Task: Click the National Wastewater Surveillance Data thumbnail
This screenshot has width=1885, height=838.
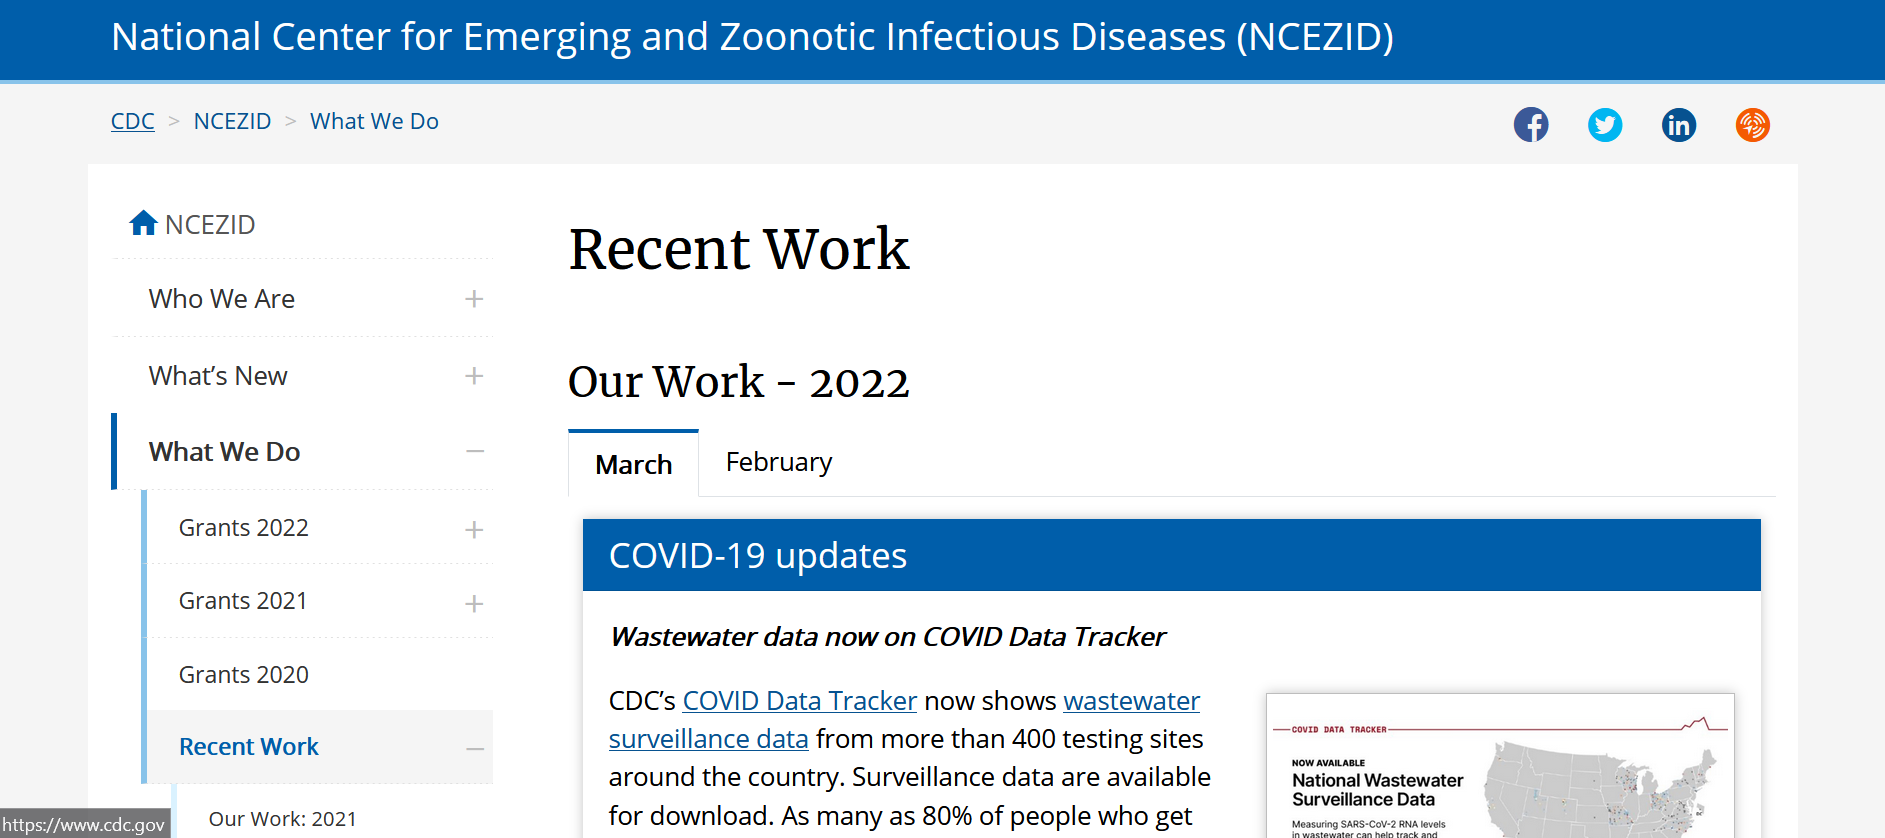Action: 1499,767
